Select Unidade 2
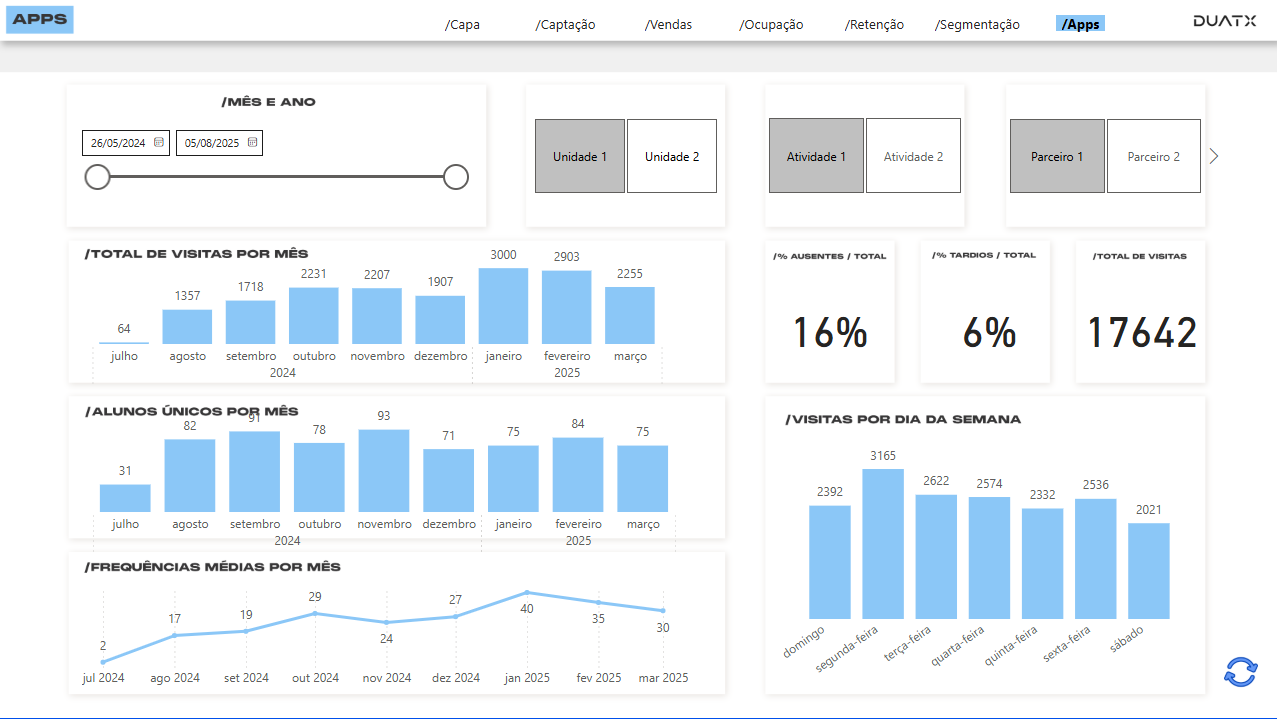The width and height of the screenshot is (1277, 719). [671, 155]
